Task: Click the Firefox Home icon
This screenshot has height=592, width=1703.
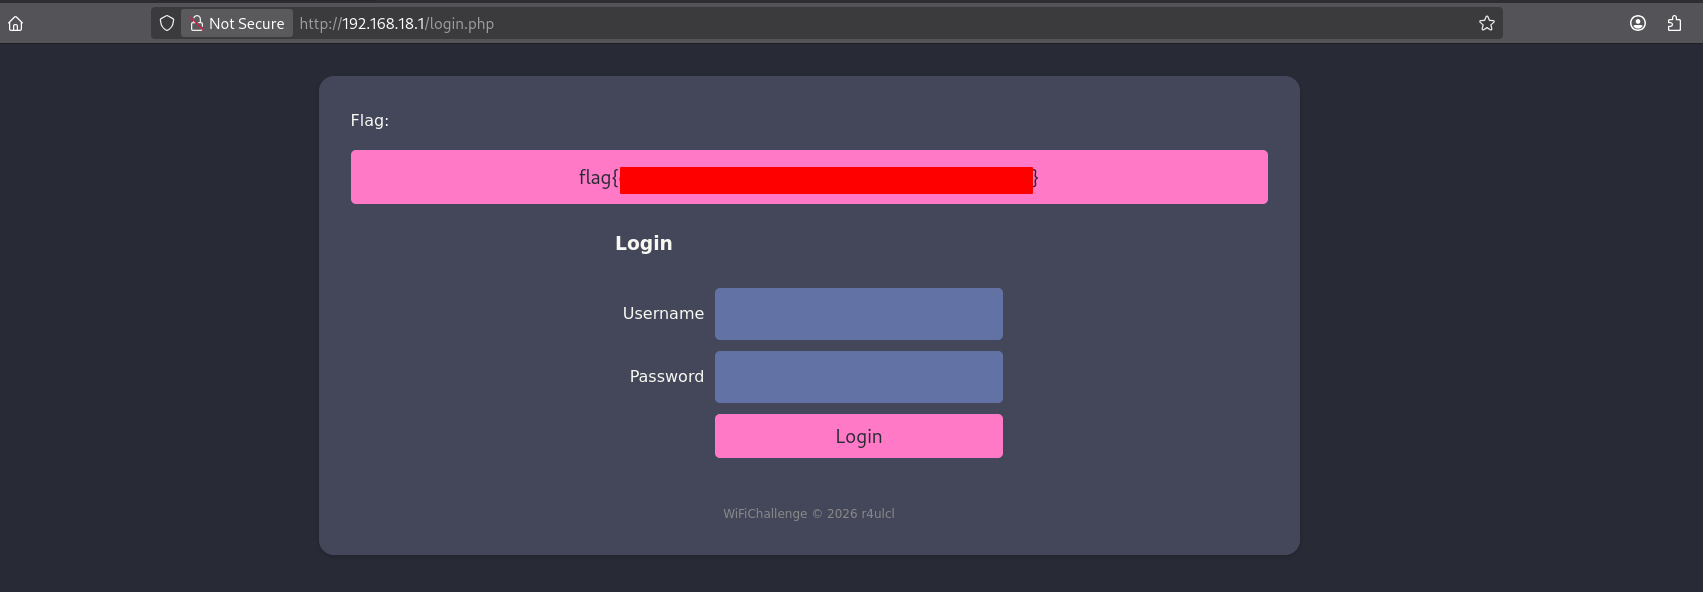Action: [16, 23]
